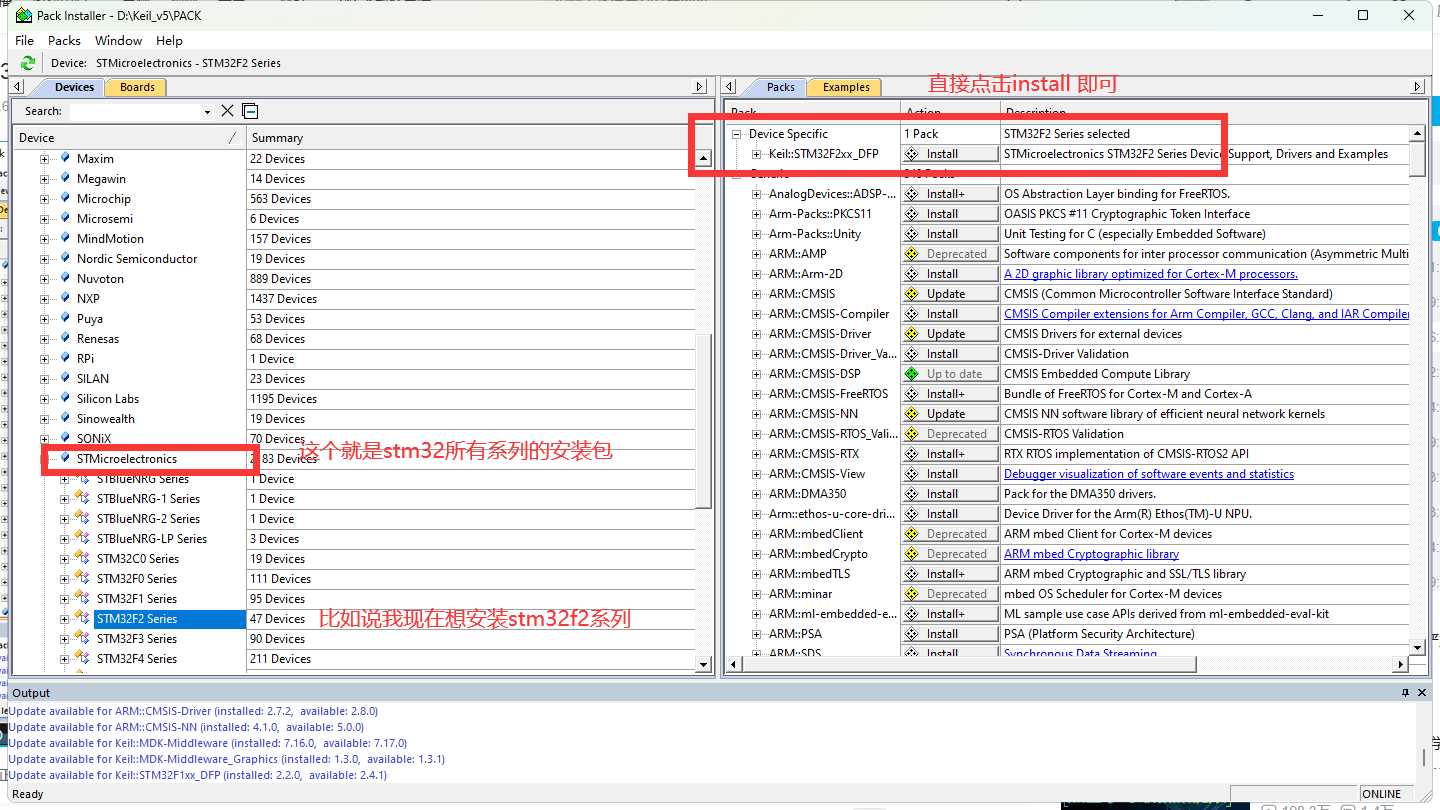The width and height of the screenshot is (1440, 810).
Task: Open the ARM mbed Cryptographic library link
Action: (x=1091, y=554)
